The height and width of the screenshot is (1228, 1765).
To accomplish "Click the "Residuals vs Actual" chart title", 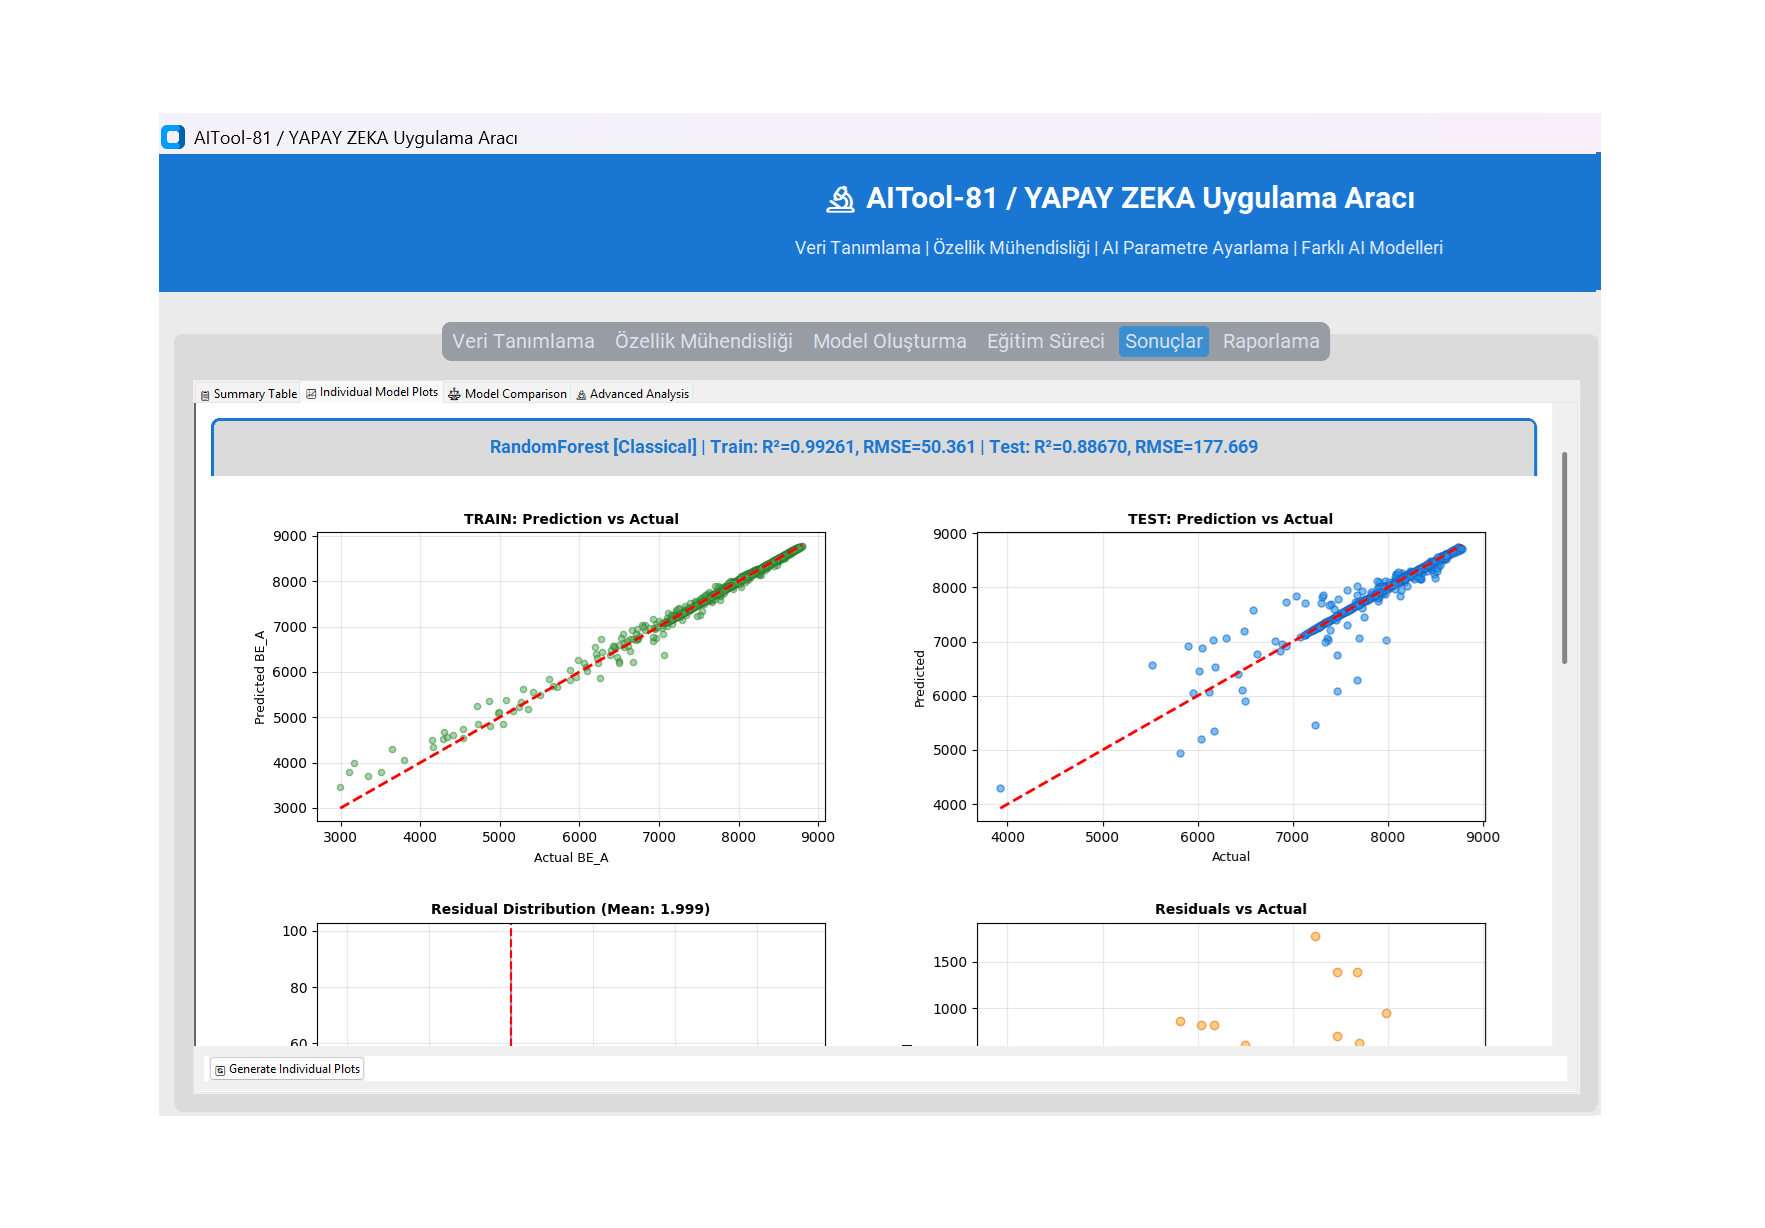I will pyautogui.click(x=1230, y=909).
